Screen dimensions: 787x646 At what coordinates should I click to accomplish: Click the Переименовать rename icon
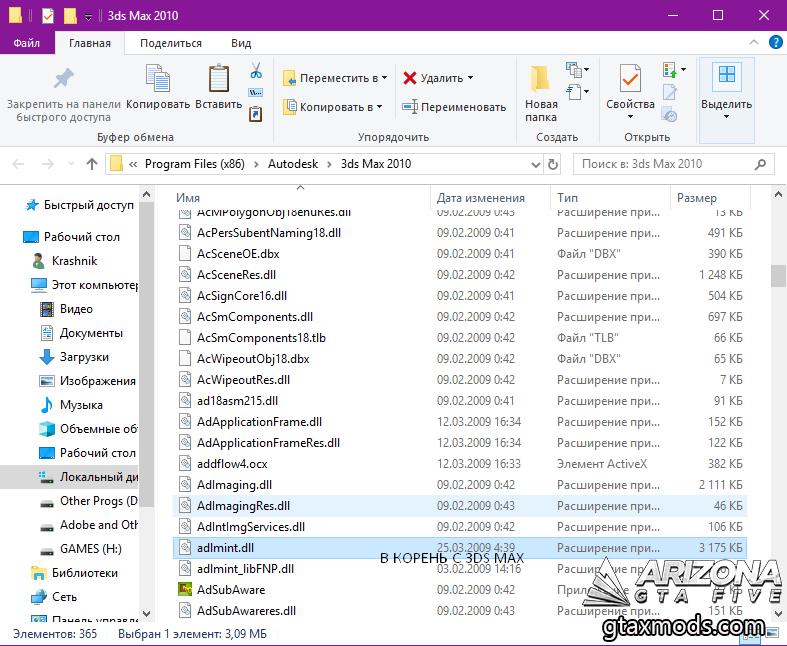410,107
